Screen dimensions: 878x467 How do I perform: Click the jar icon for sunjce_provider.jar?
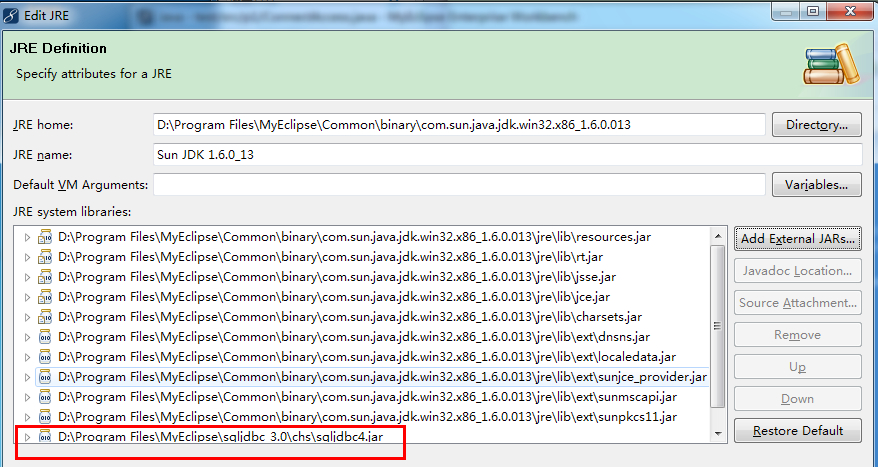[x=45, y=377]
